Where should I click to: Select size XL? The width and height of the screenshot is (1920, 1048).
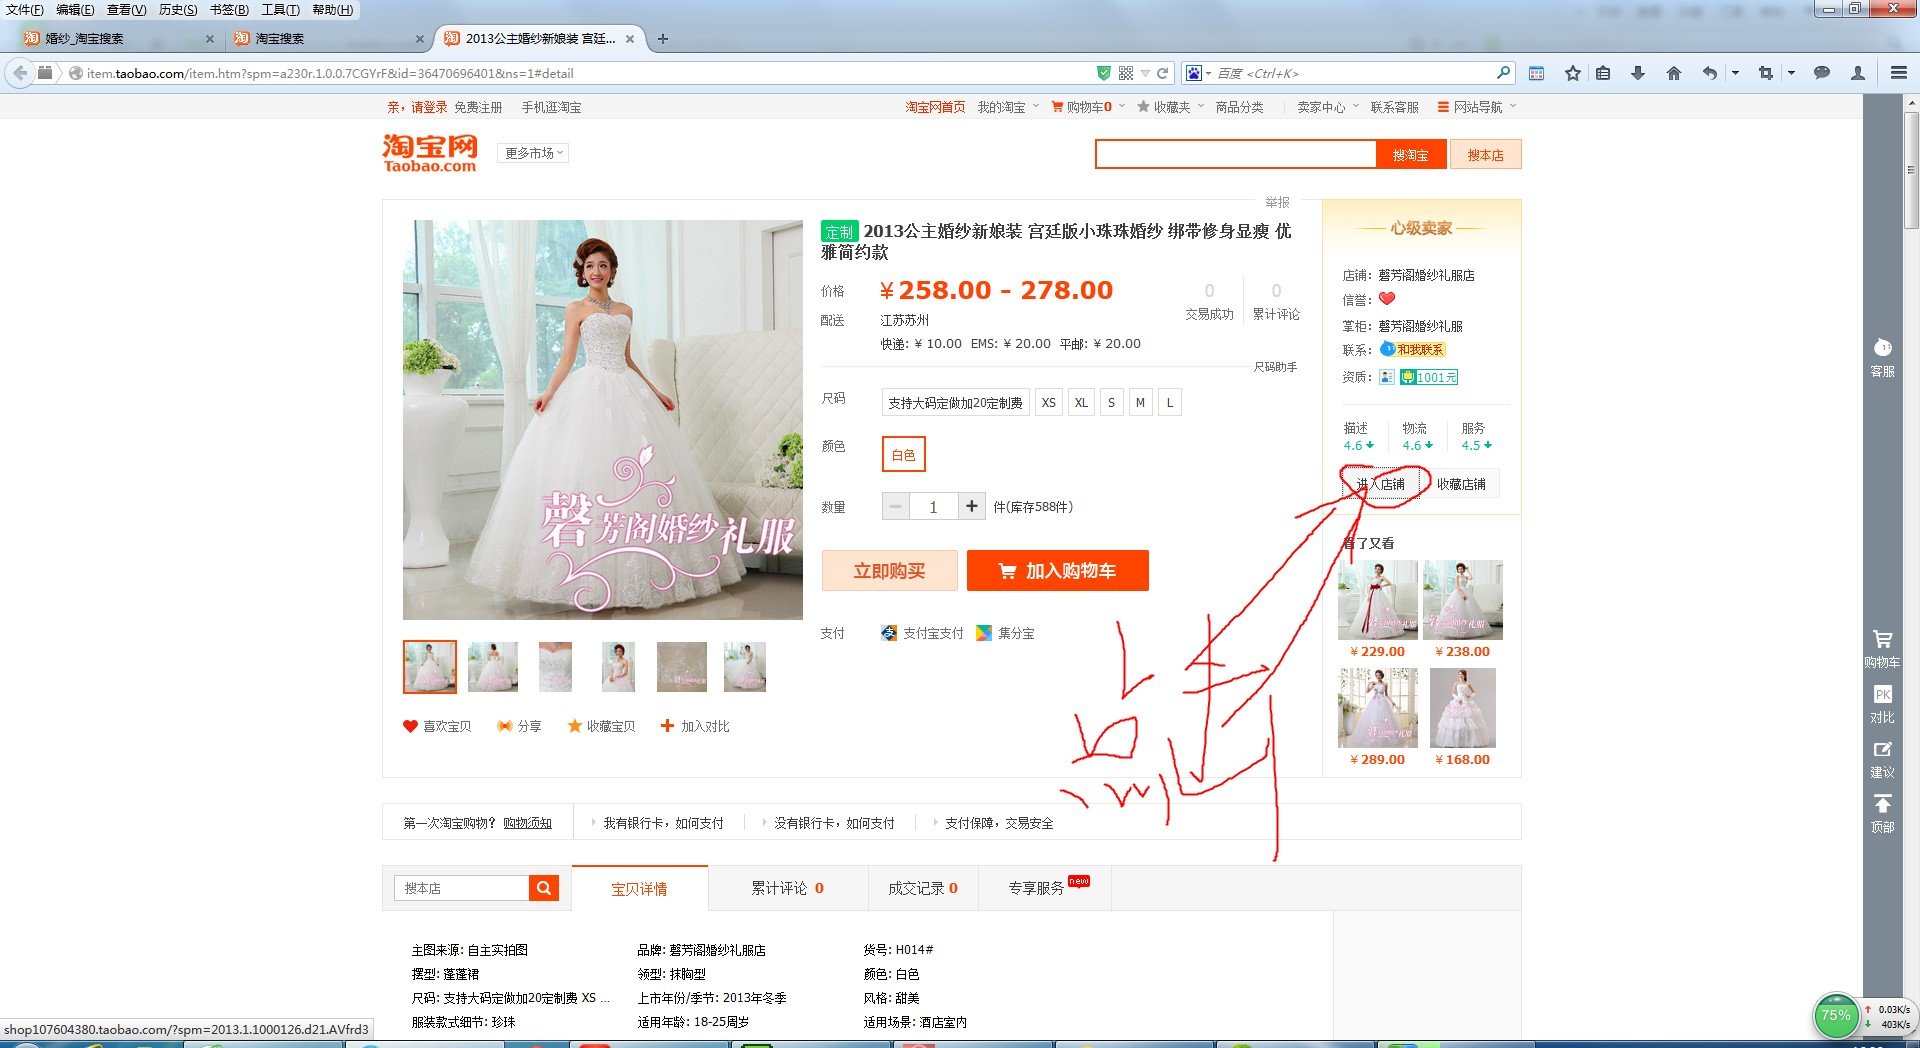click(1081, 403)
